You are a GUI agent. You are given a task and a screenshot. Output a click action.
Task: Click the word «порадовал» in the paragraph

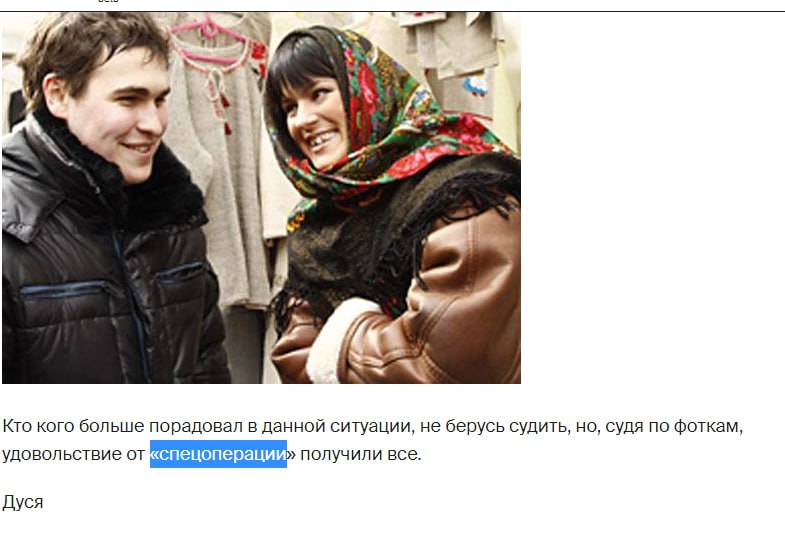tap(196, 426)
